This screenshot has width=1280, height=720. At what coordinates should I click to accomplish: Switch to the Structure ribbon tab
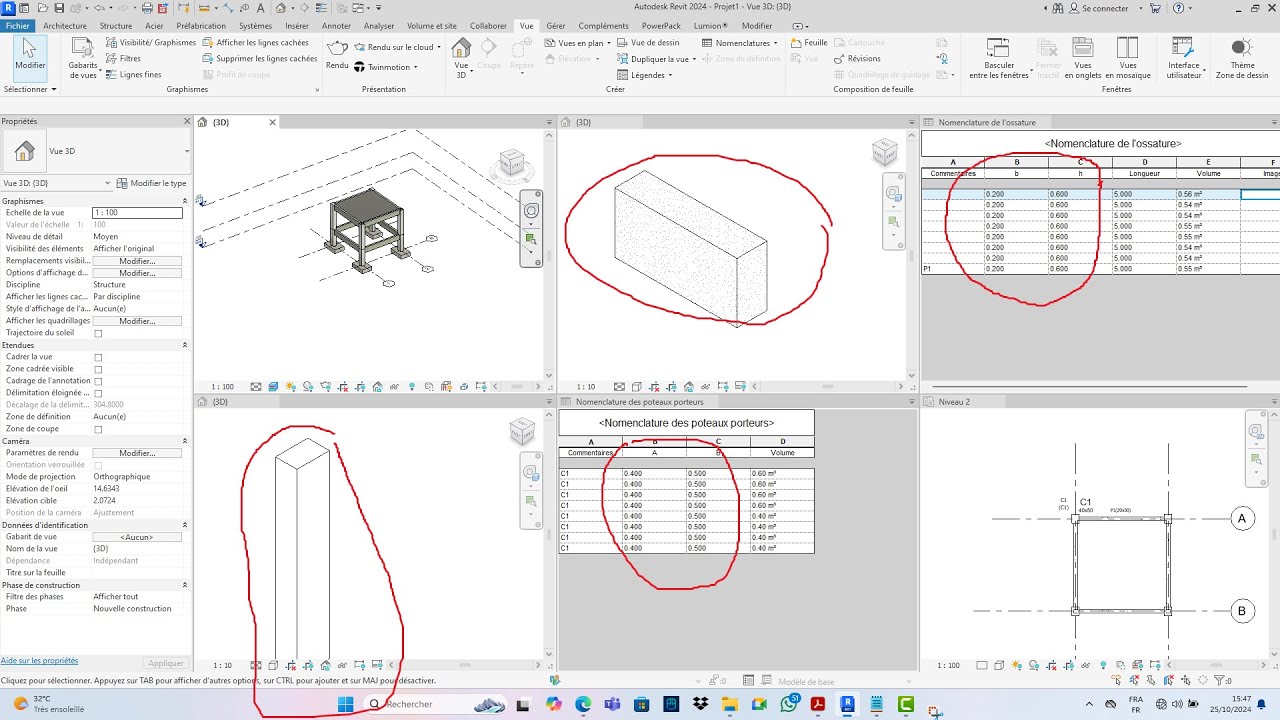[116, 26]
